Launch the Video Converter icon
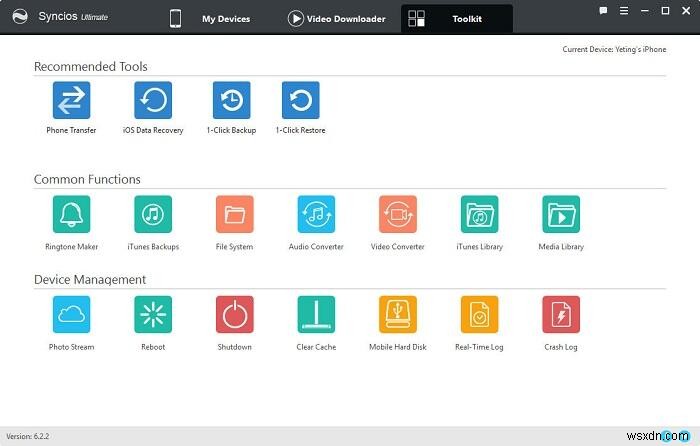The width and height of the screenshot is (700, 446). tap(398, 214)
